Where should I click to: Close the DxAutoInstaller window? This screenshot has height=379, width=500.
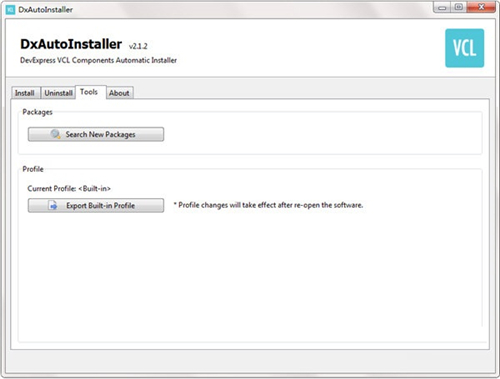click(481, 7)
